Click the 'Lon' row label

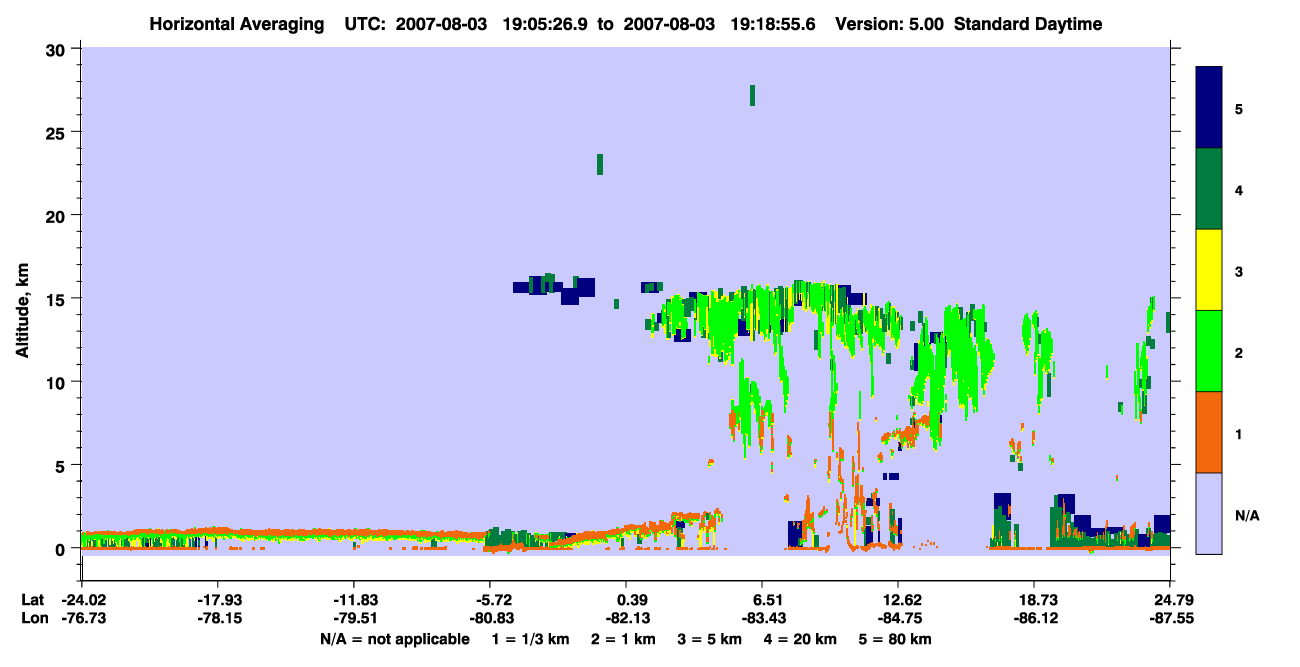coord(33,618)
